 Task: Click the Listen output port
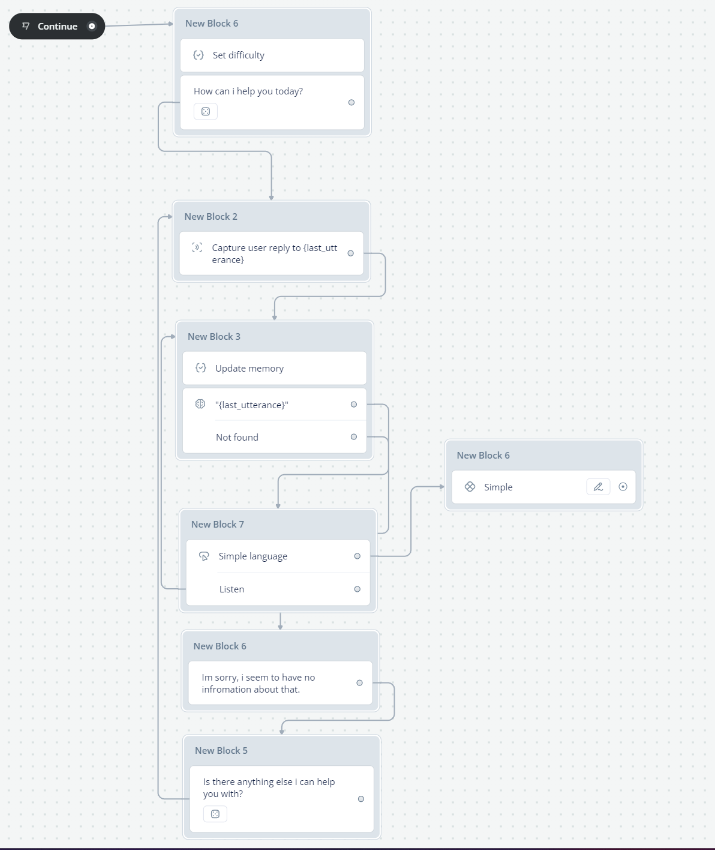point(357,589)
